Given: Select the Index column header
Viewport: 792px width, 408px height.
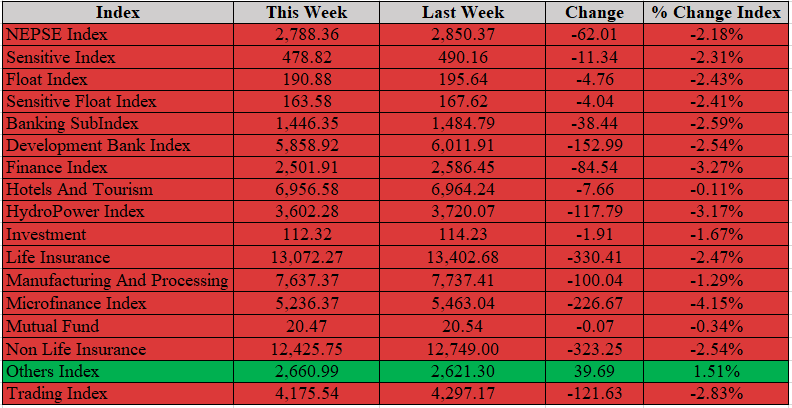Looking at the screenshot, I should [x=118, y=12].
